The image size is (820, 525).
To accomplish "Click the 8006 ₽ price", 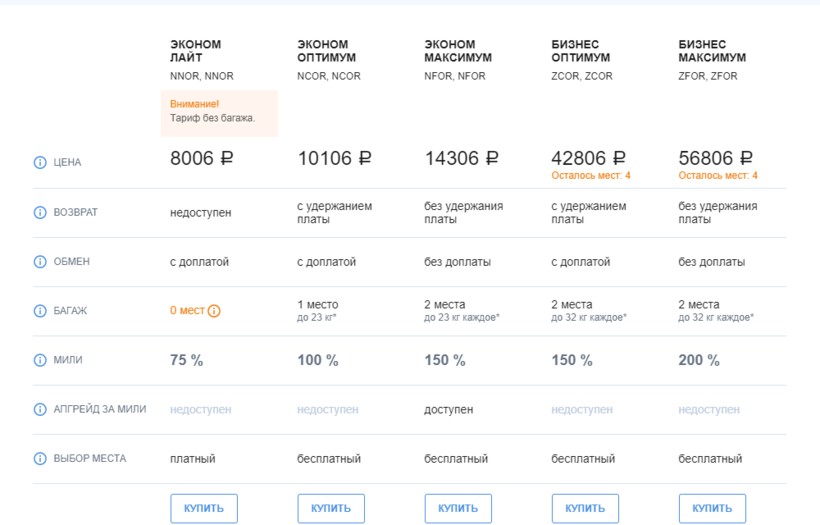I will coord(202,158).
